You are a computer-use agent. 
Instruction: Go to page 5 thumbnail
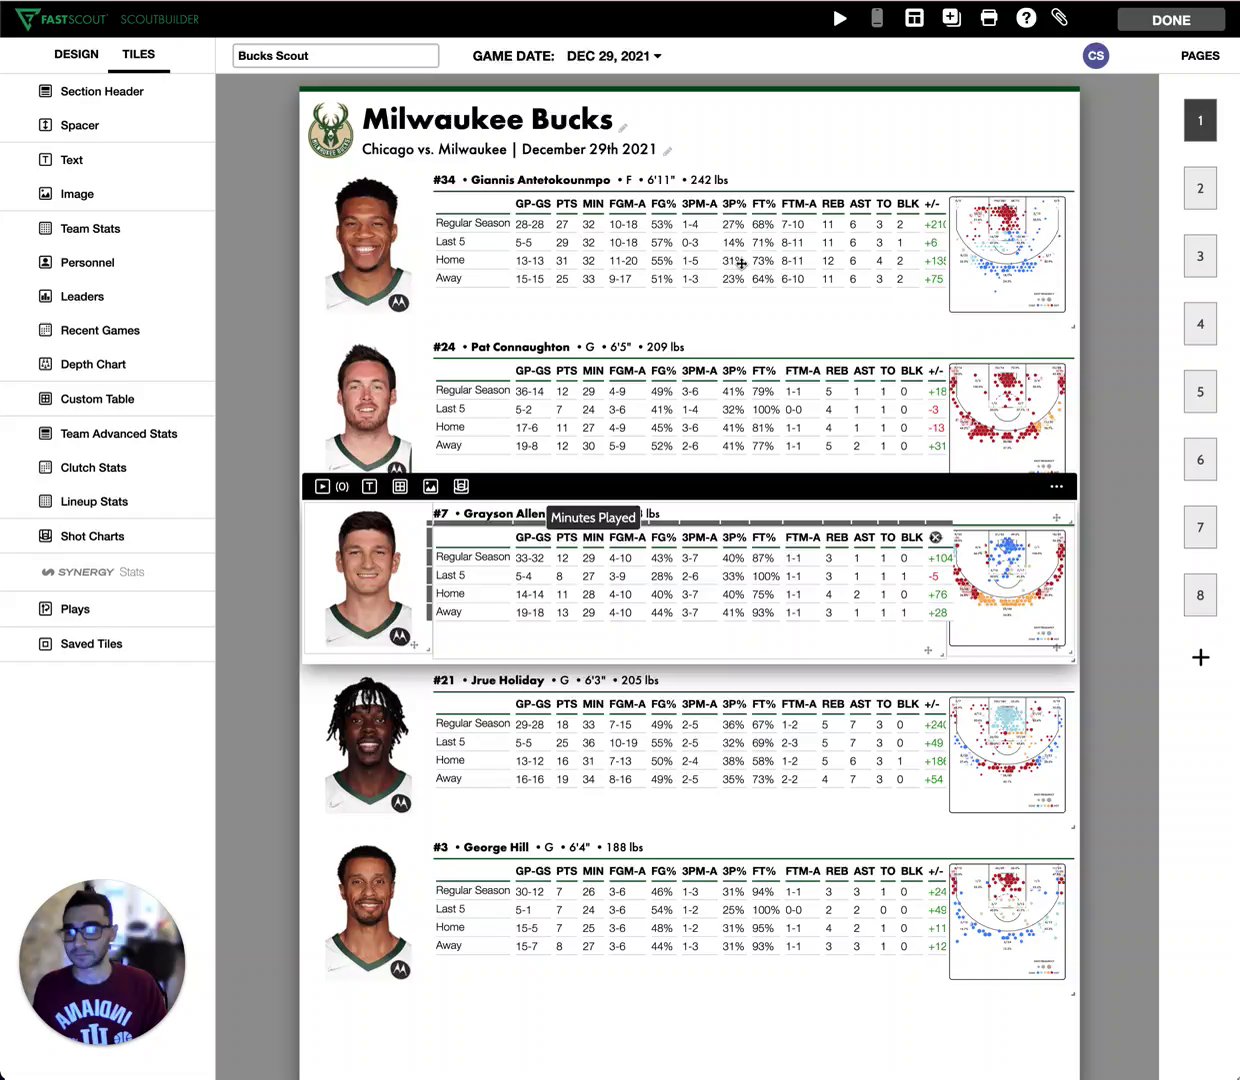[1200, 392]
